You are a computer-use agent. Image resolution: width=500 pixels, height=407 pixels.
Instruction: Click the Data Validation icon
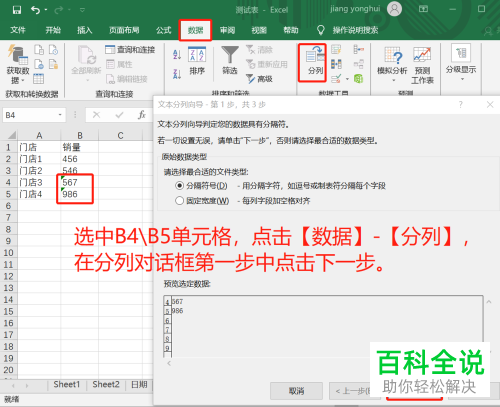pos(336,79)
